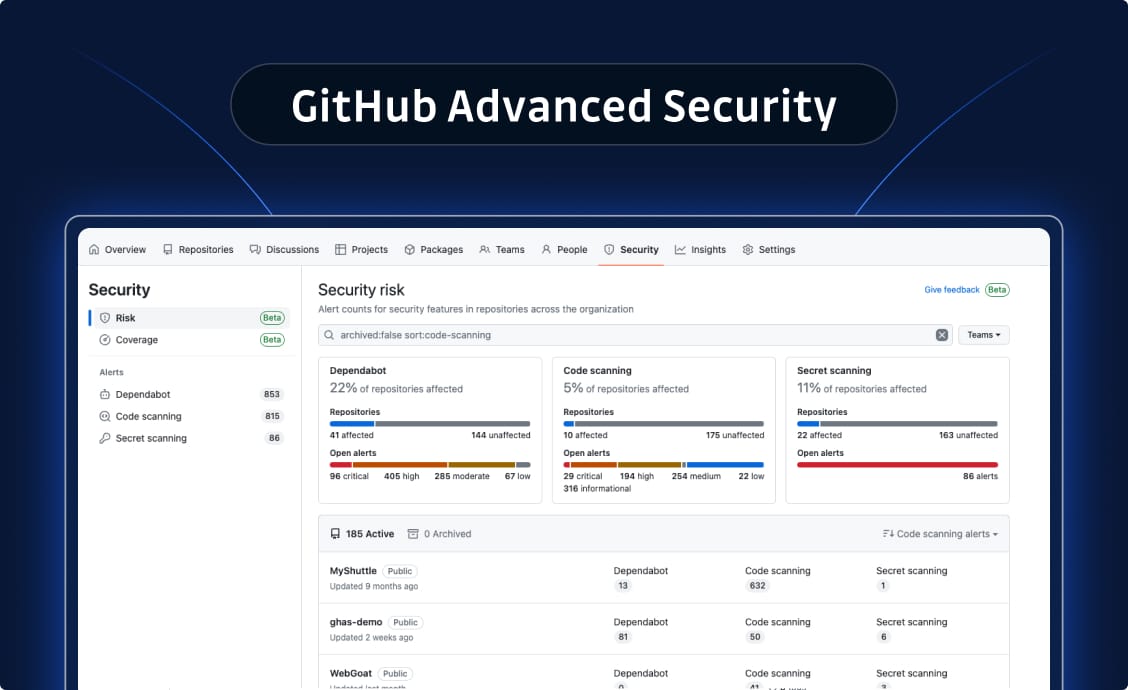The height and width of the screenshot is (690, 1128).
Task: Clear the search query with the X button
Action: coord(941,334)
